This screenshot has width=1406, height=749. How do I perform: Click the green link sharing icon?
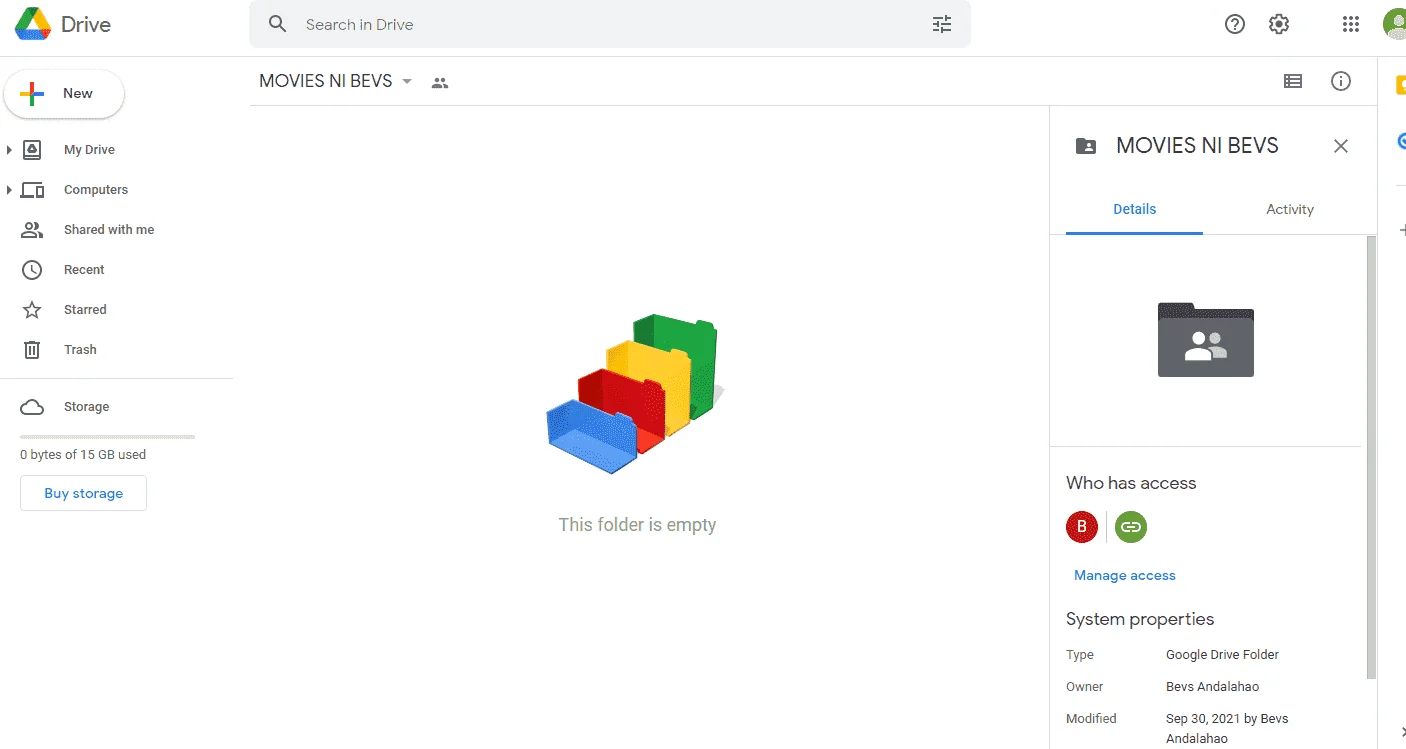[1131, 526]
